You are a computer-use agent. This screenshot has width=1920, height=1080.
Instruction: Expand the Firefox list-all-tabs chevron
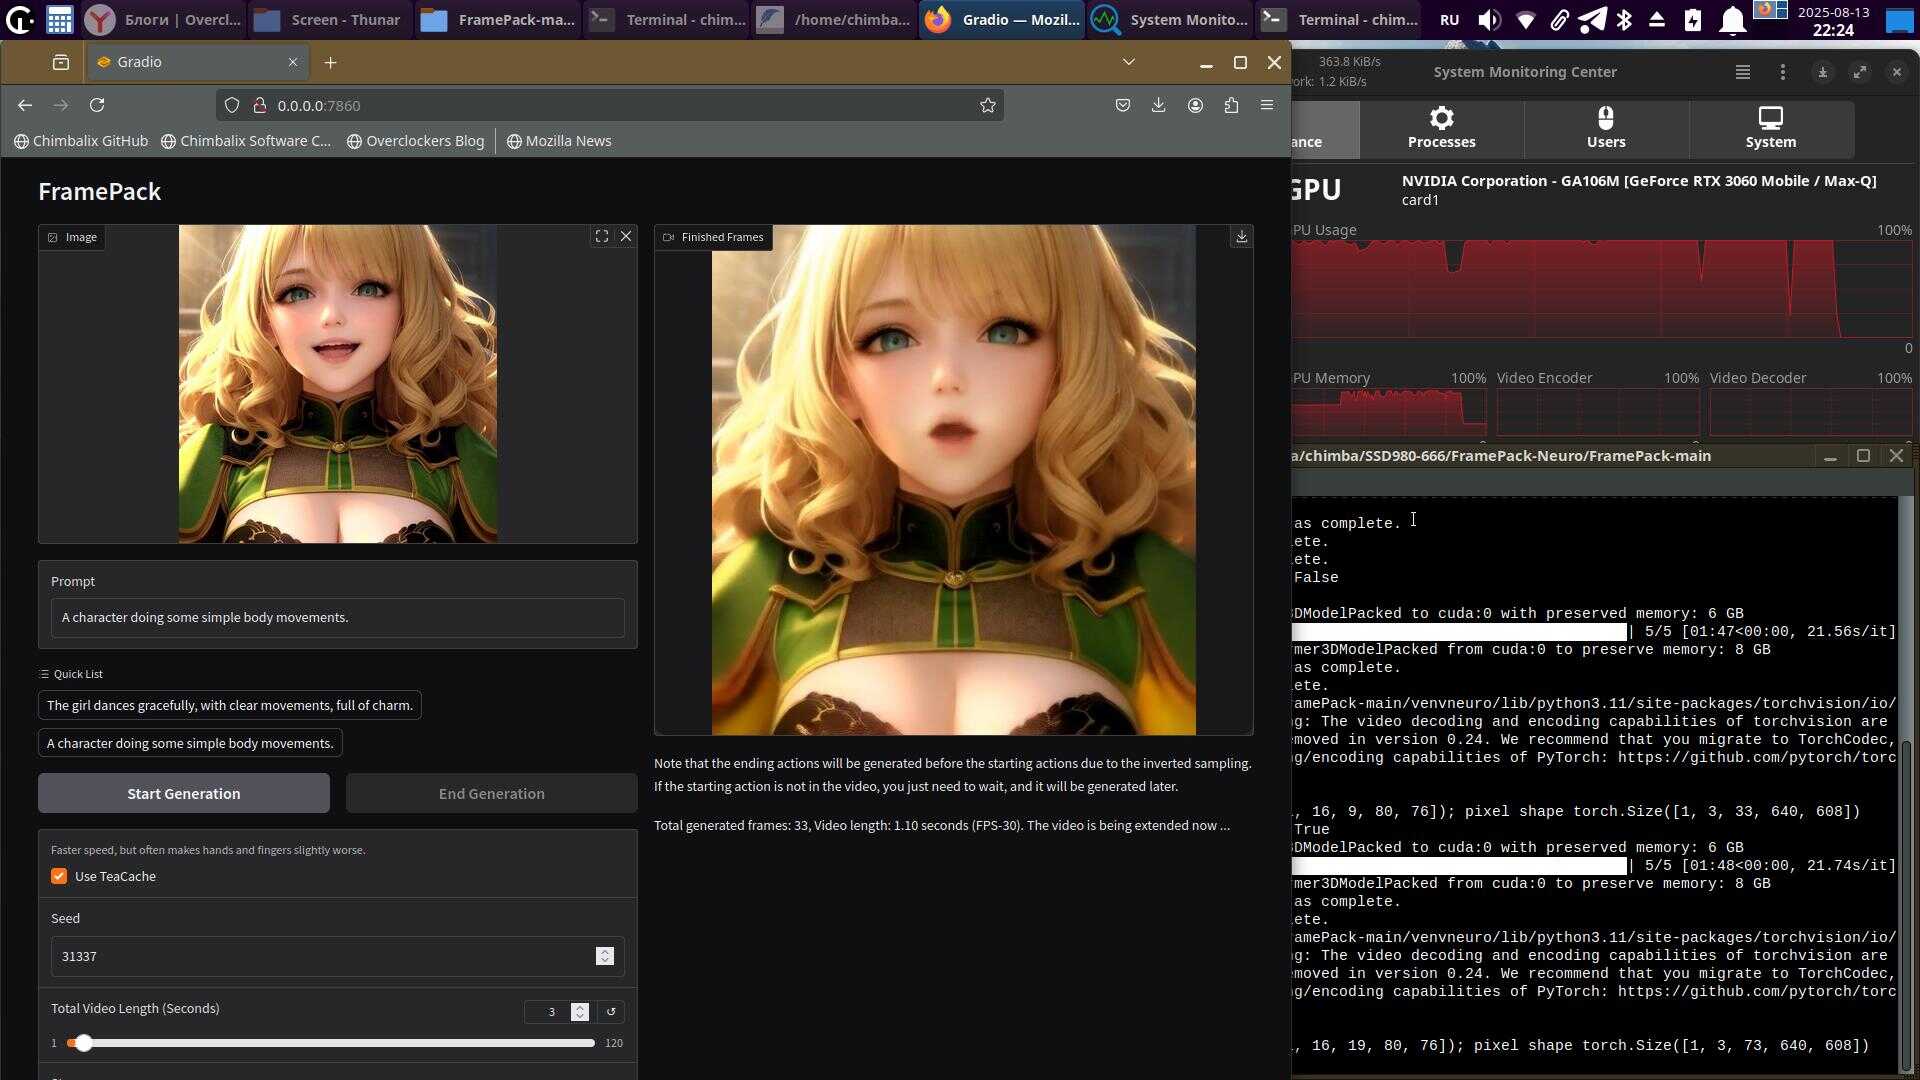1129,62
